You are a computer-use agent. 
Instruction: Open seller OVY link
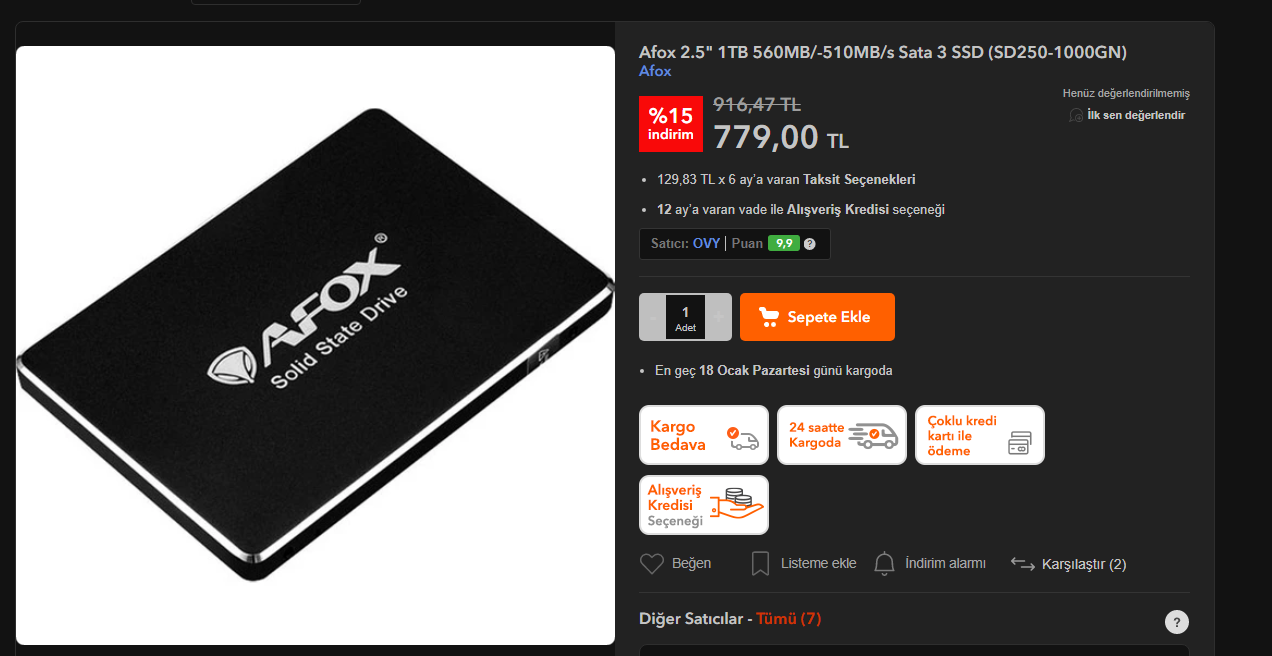[706, 243]
